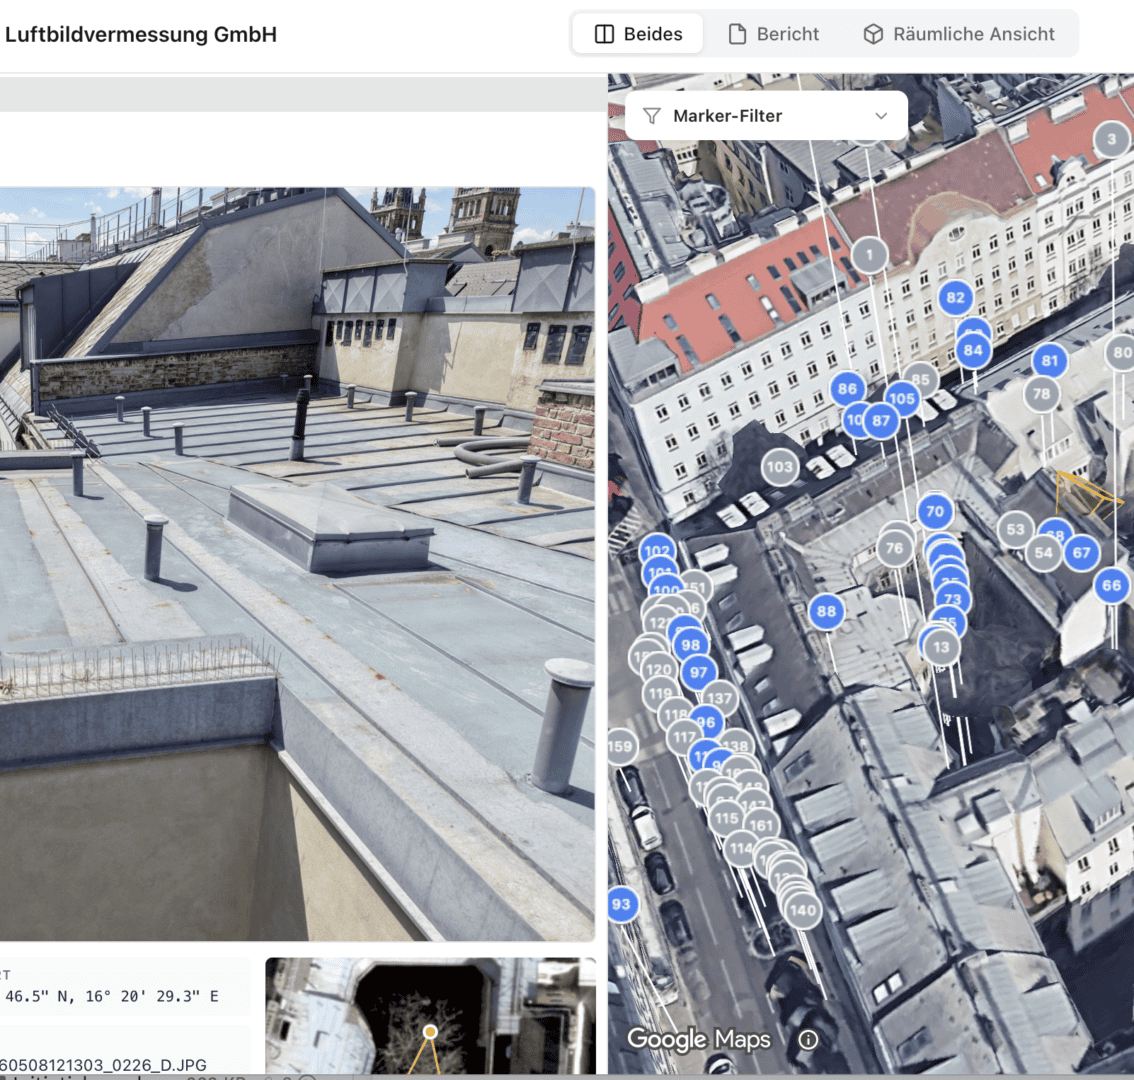This screenshot has height=1080, width=1134.
Task: Open the rooftop drone photo
Action: (297, 564)
